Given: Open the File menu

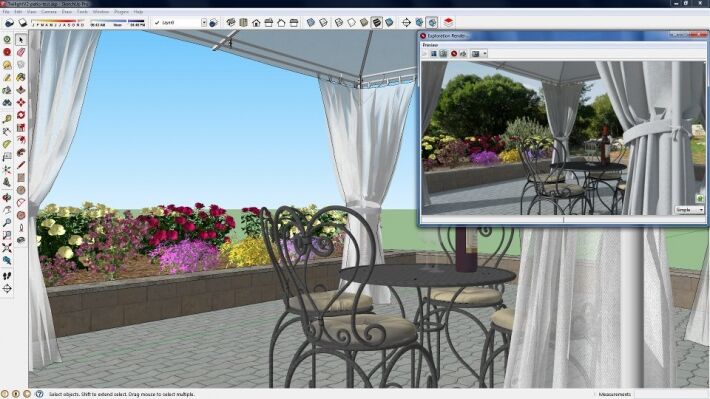Looking at the screenshot, I should [x=6, y=11].
